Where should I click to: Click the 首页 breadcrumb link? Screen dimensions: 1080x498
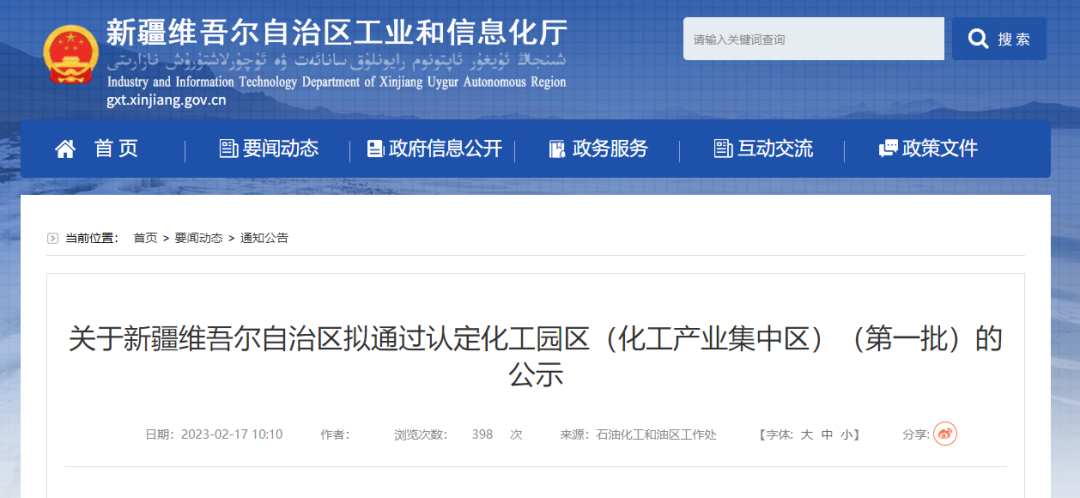pos(145,238)
